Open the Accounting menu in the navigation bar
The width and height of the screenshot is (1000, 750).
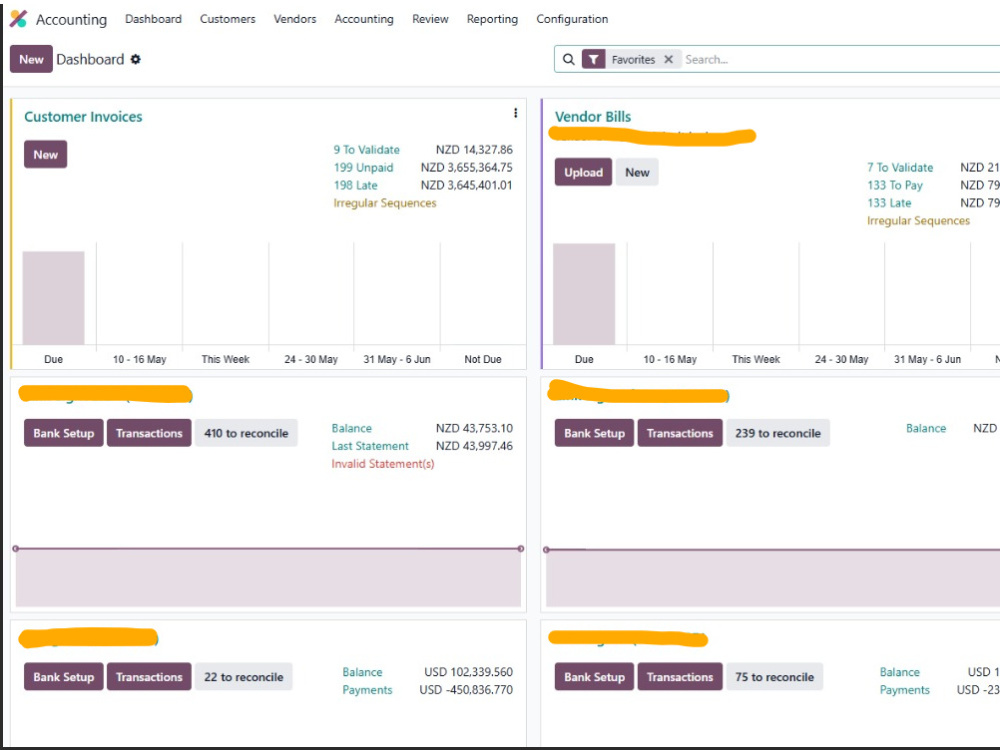364,19
